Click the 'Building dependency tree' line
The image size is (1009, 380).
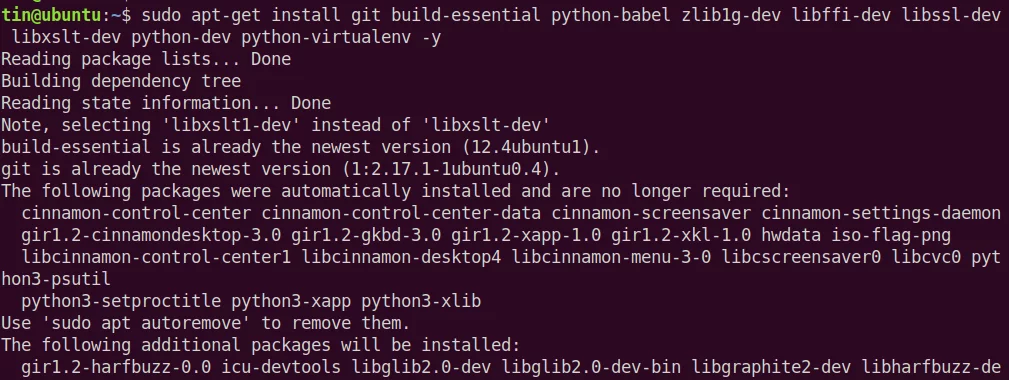pyautogui.click(x=121, y=82)
